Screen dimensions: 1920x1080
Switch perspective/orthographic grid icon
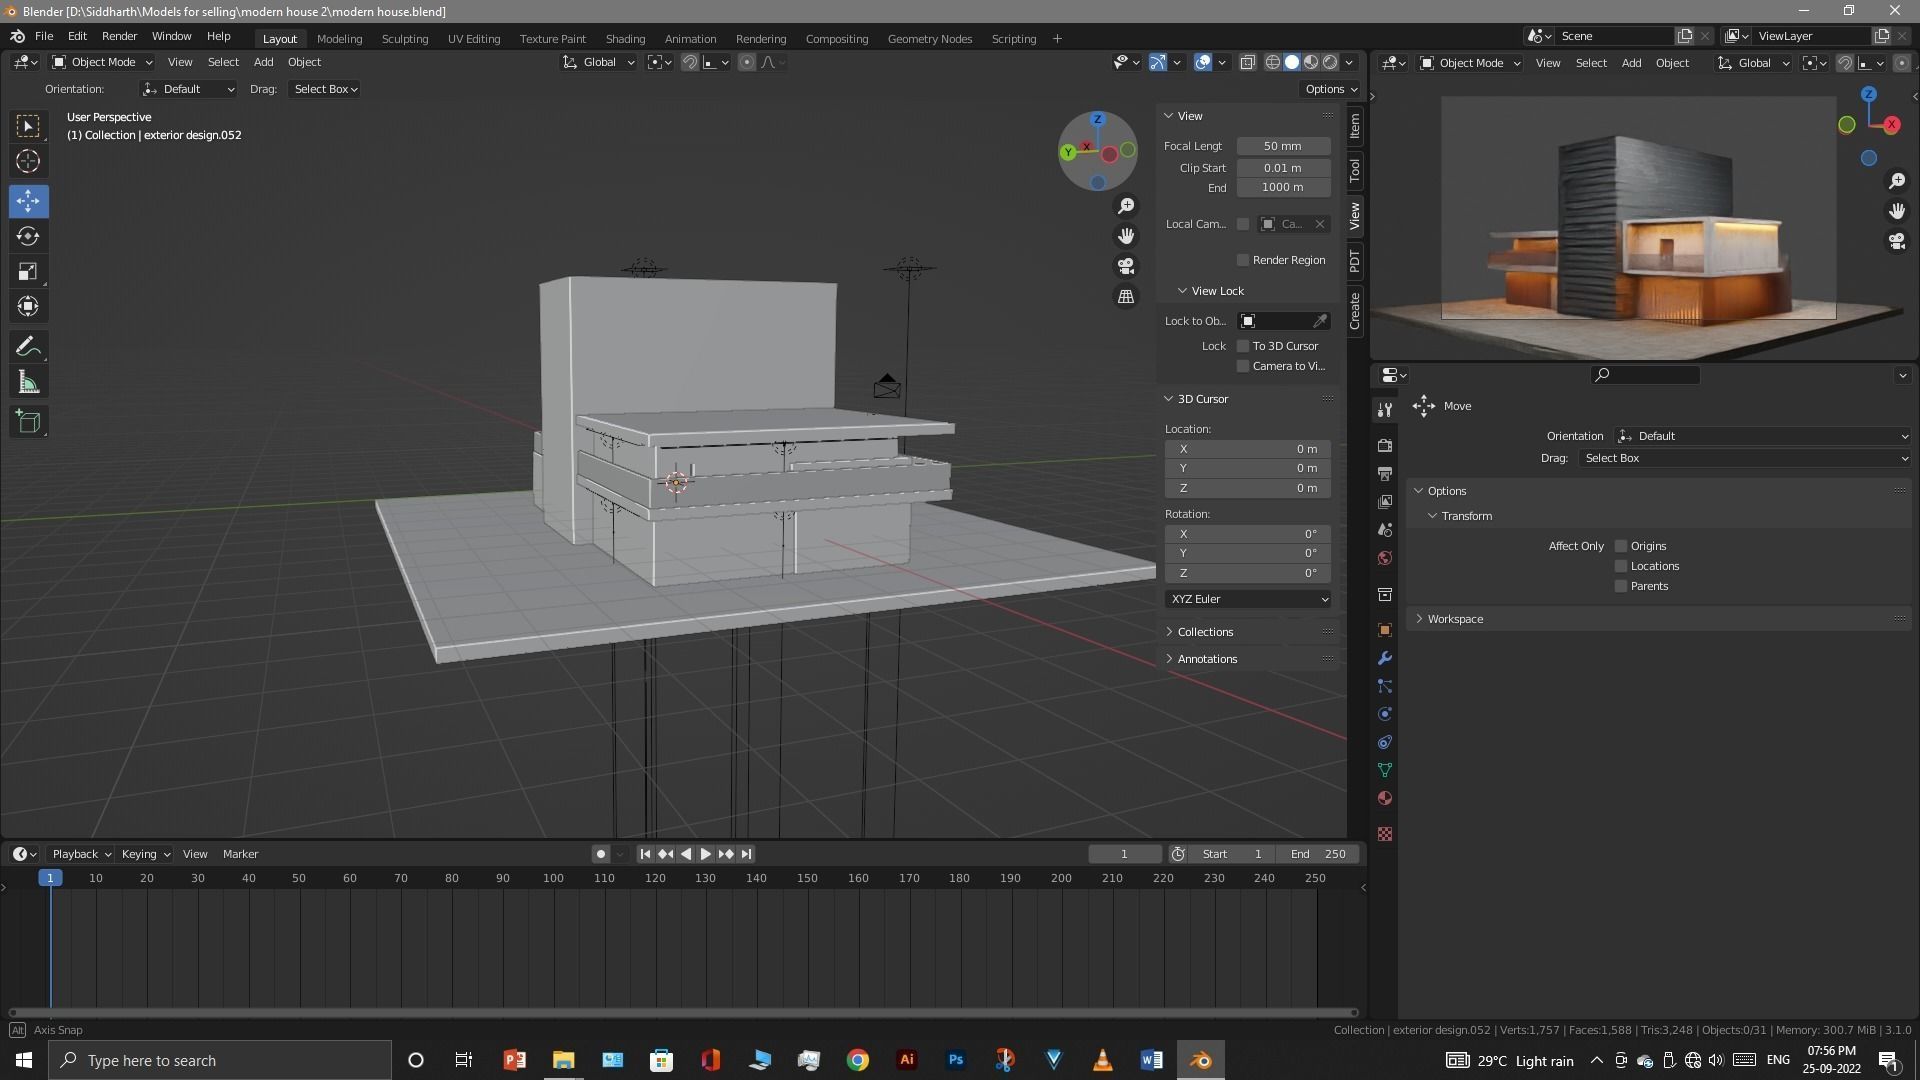tap(1126, 297)
